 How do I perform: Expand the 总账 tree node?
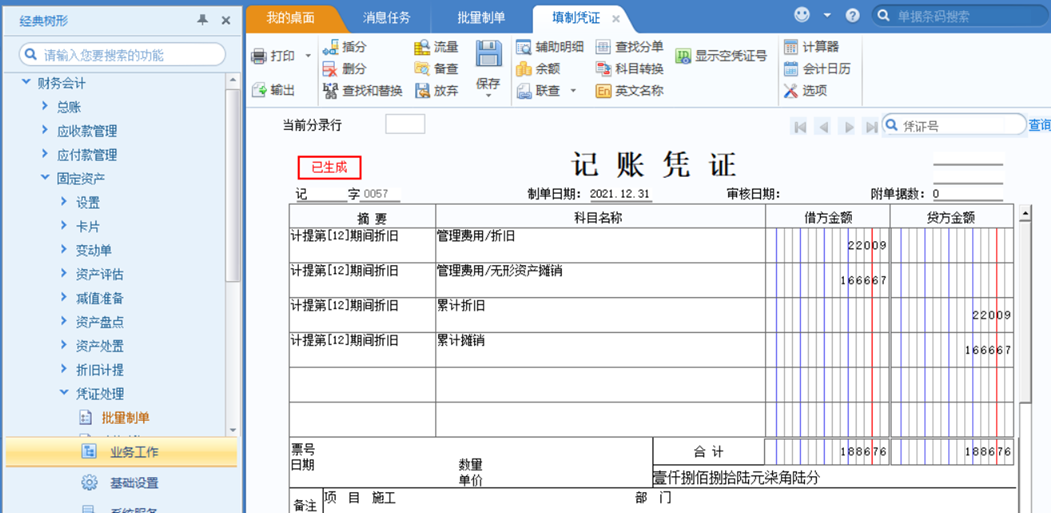click(45, 106)
